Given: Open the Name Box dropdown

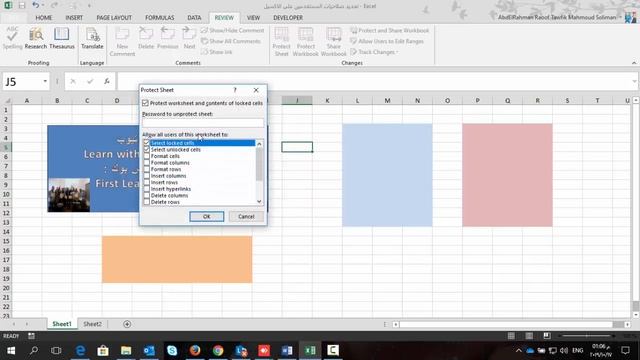Looking at the screenshot, I should coord(45,81).
